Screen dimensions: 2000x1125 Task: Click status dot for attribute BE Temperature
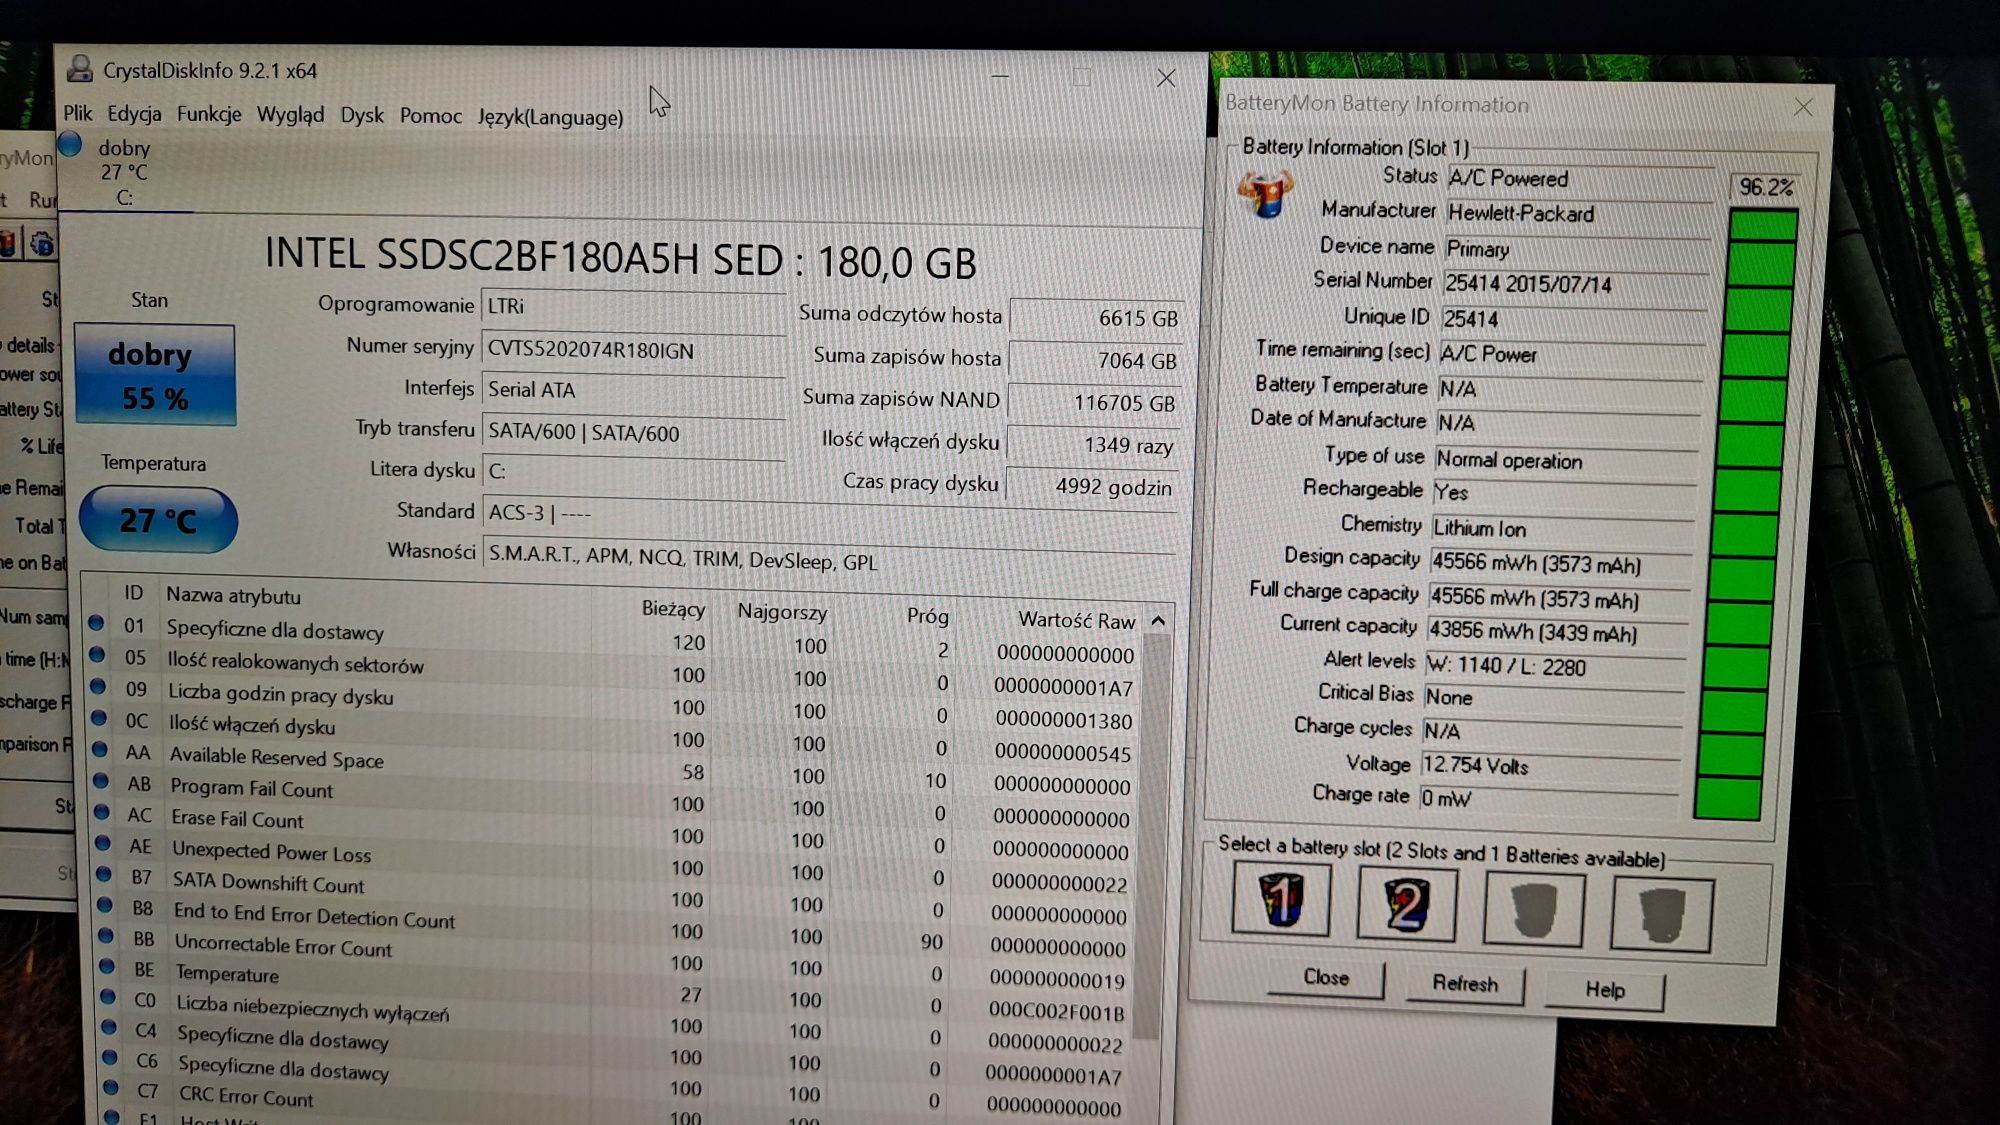[x=107, y=966]
